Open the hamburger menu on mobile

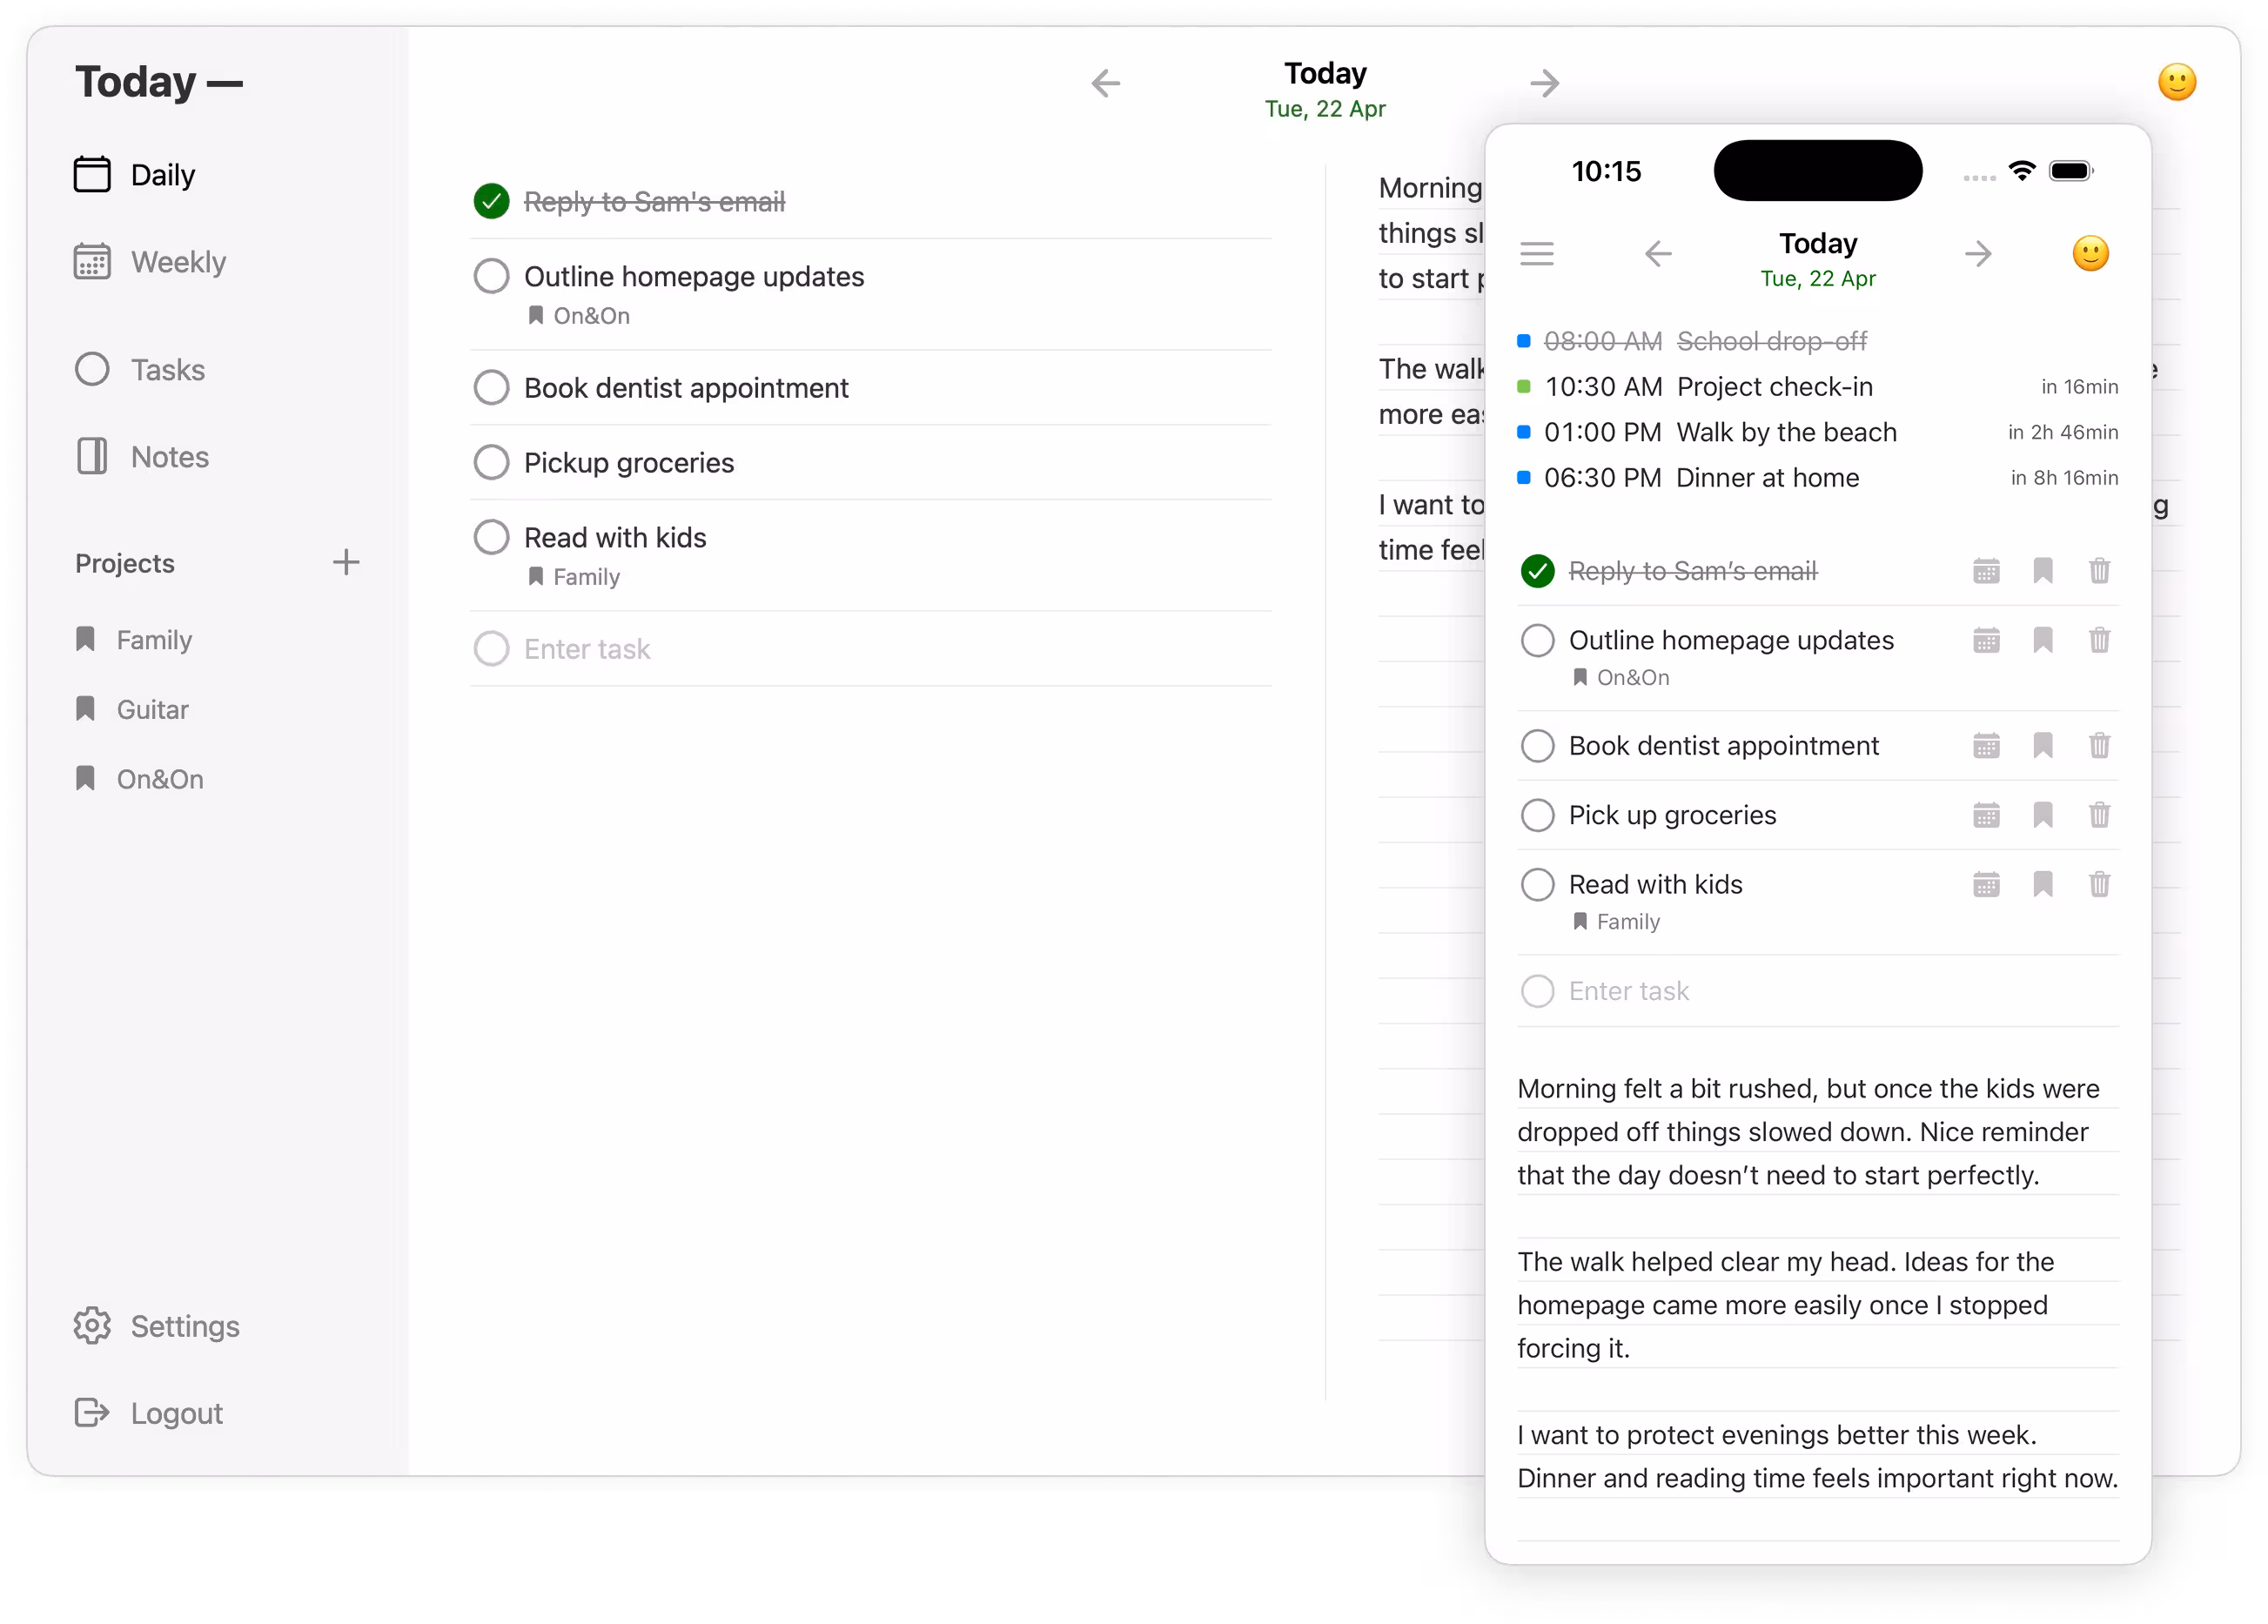[1538, 253]
